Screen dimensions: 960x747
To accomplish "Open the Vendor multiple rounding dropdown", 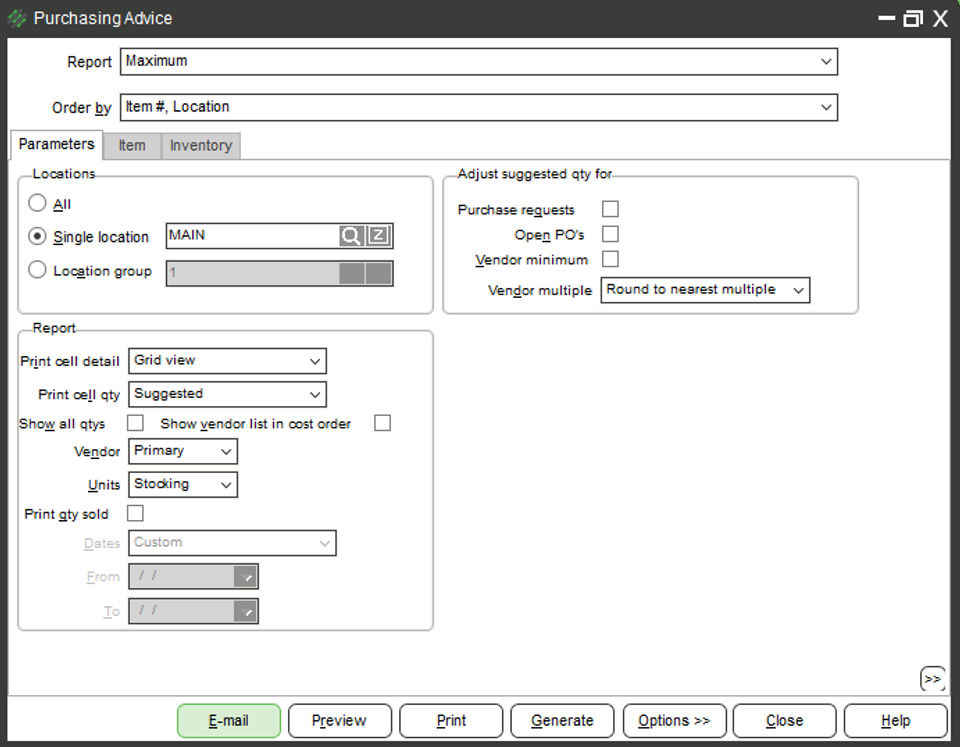I will coord(705,290).
